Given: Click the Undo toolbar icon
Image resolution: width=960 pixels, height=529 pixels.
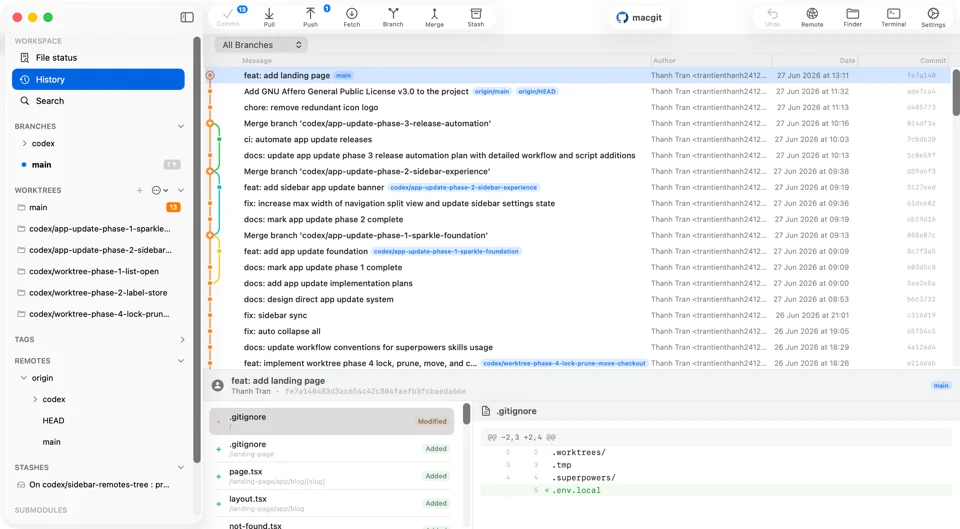Looking at the screenshot, I should 773,17.
